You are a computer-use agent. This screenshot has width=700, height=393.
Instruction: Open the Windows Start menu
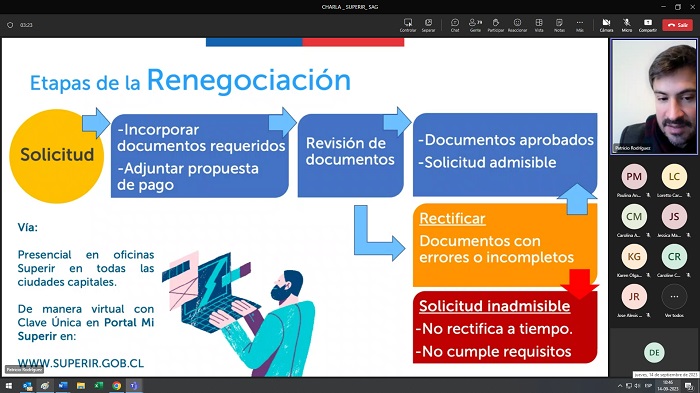tap(8, 386)
